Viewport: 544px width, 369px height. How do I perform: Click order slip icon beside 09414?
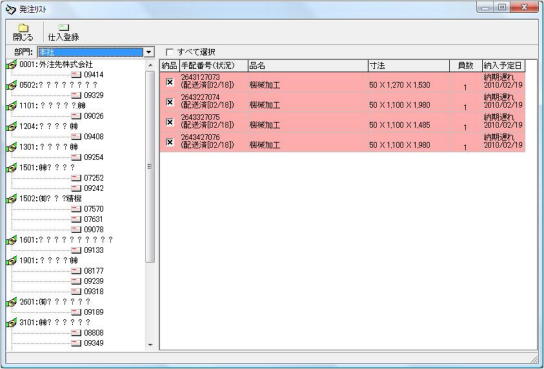tap(76, 75)
